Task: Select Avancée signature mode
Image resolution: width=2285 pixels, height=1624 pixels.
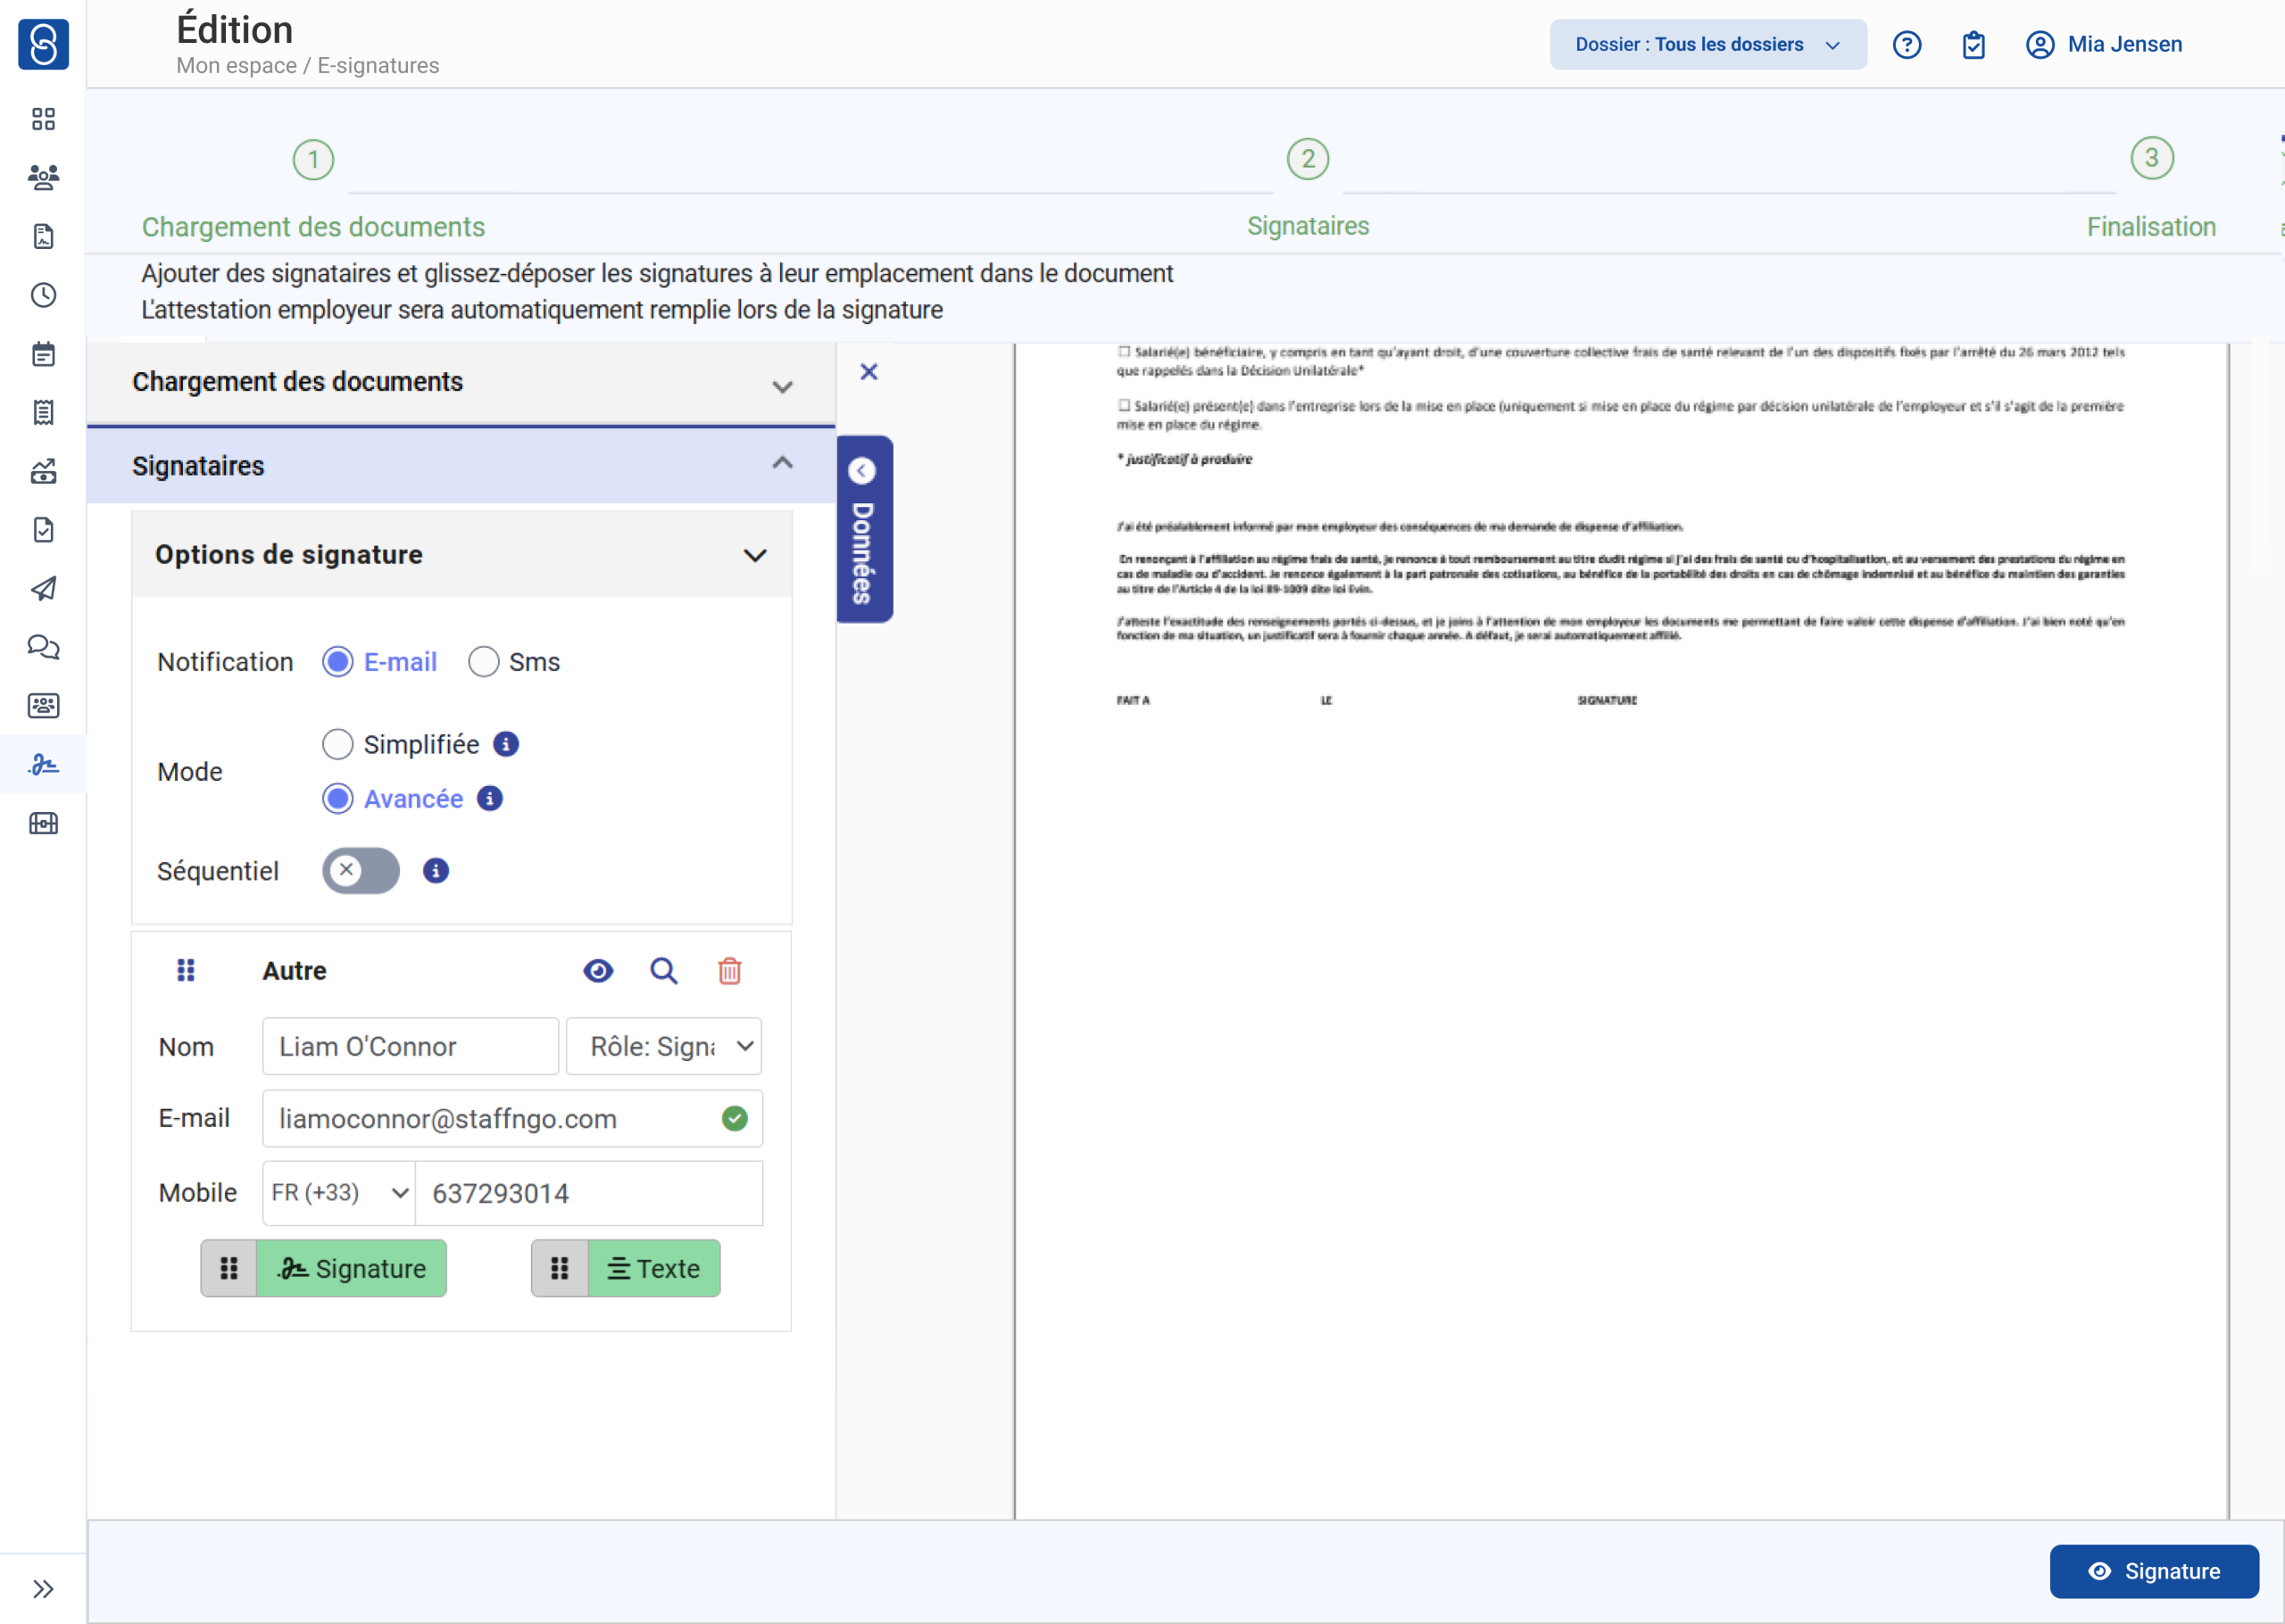Action: pos(338,798)
